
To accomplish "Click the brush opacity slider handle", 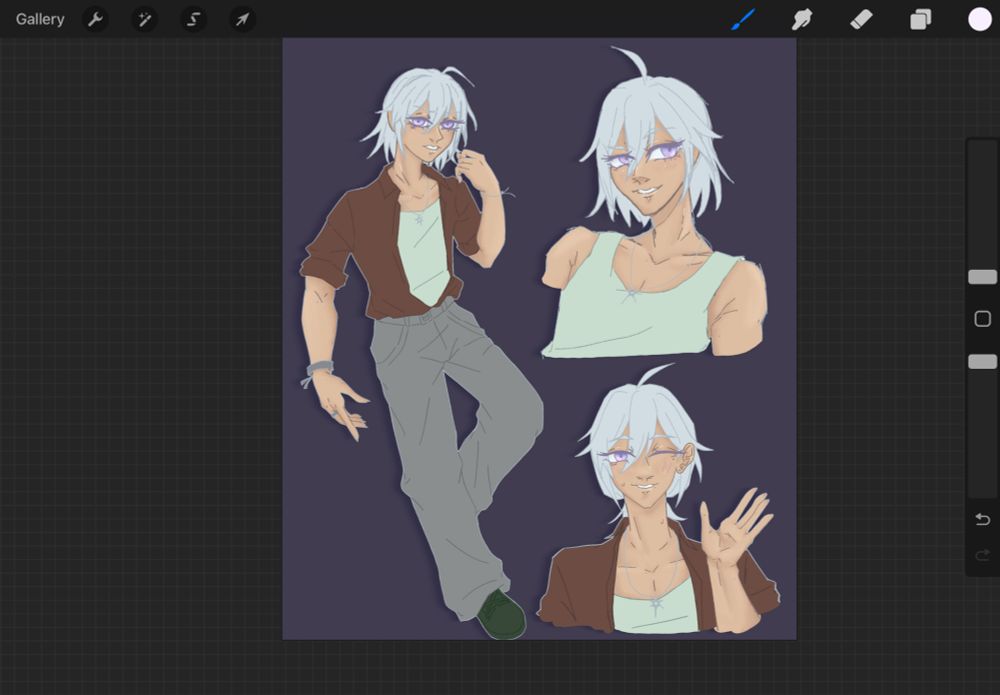I will tap(982, 362).
